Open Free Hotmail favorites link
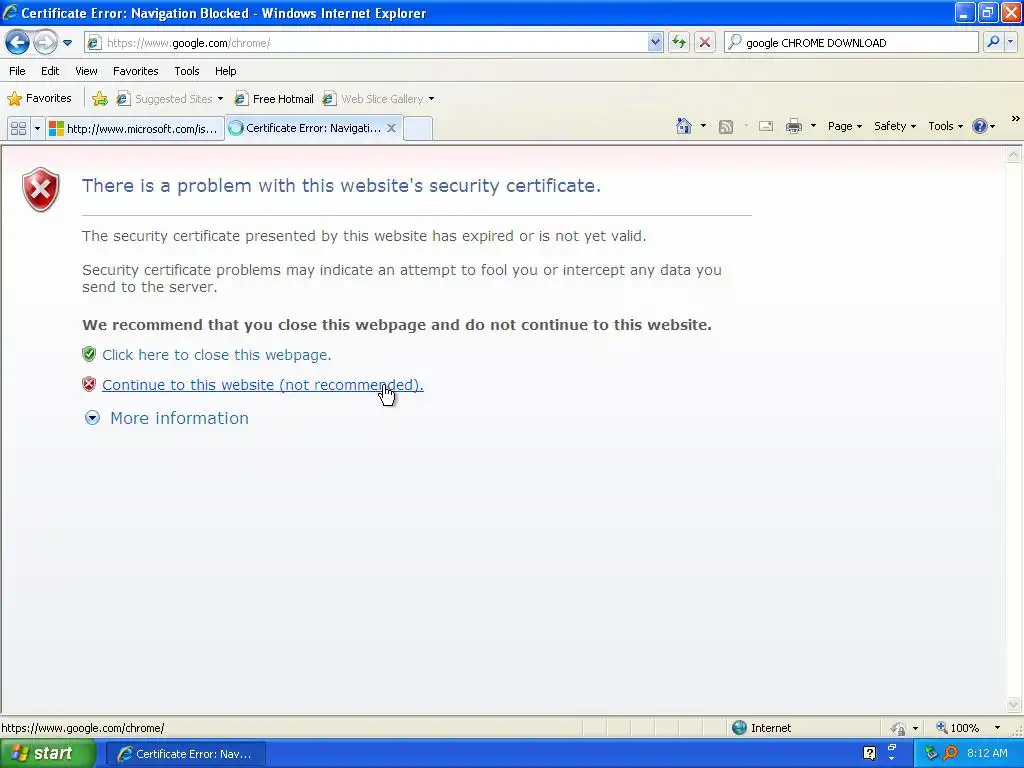The height and width of the screenshot is (768, 1024). pos(274,99)
